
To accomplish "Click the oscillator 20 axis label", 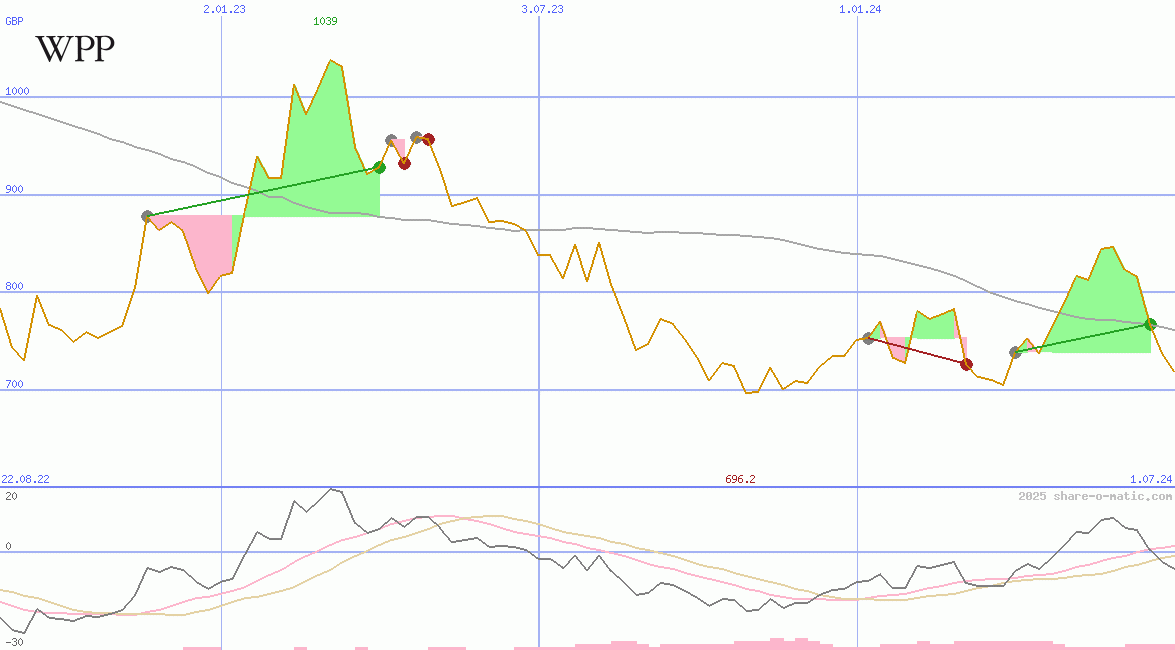I will pos(11,496).
